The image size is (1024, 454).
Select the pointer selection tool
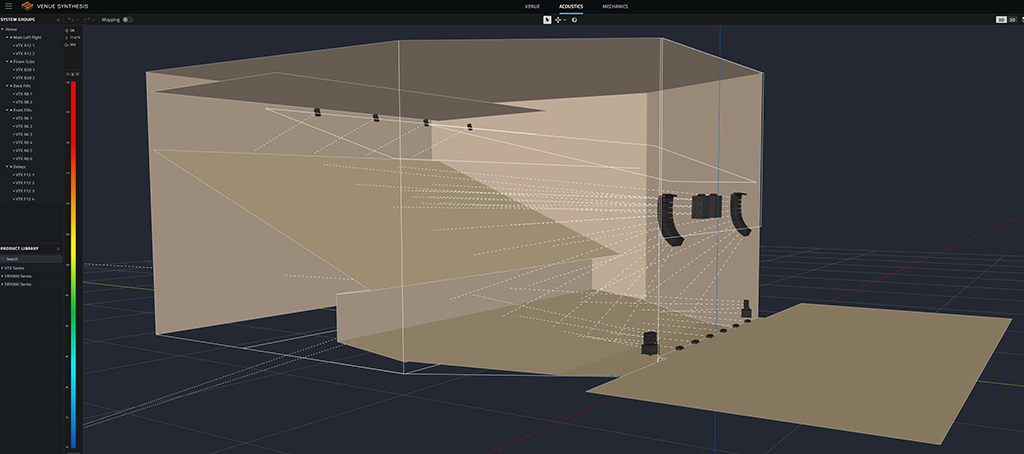point(546,19)
